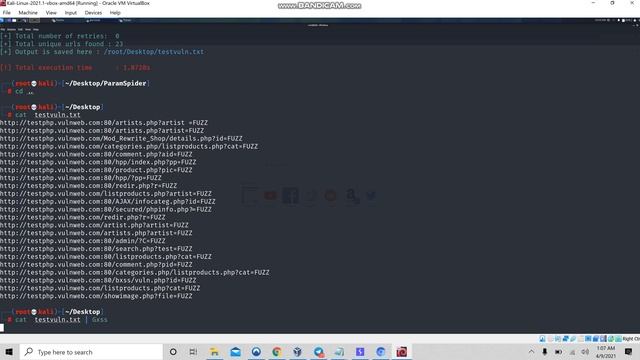This screenshot has width=640, height=360.
Task: Open the clock showing 1:07 AM
Action: (x=606, y=352)
